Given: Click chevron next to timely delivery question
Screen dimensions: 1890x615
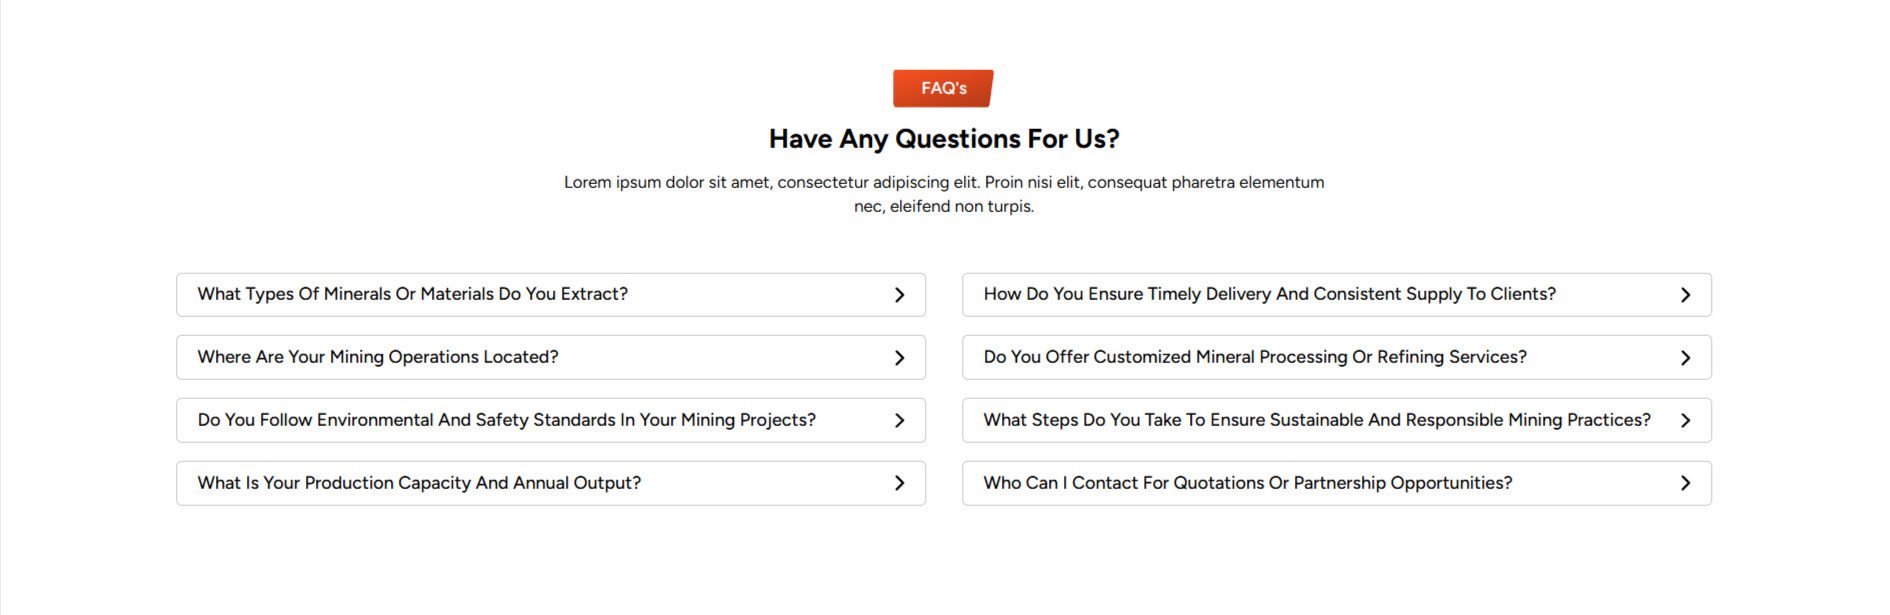Looking at the screenshot, I should (x=1685, y=295).
